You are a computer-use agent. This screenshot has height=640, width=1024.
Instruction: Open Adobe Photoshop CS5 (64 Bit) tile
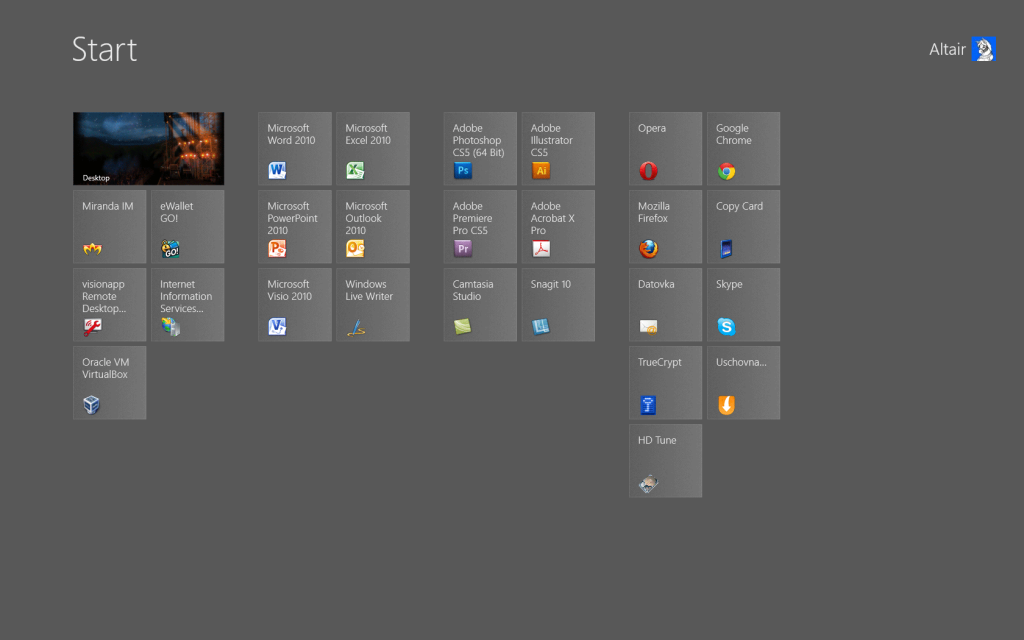480,148
